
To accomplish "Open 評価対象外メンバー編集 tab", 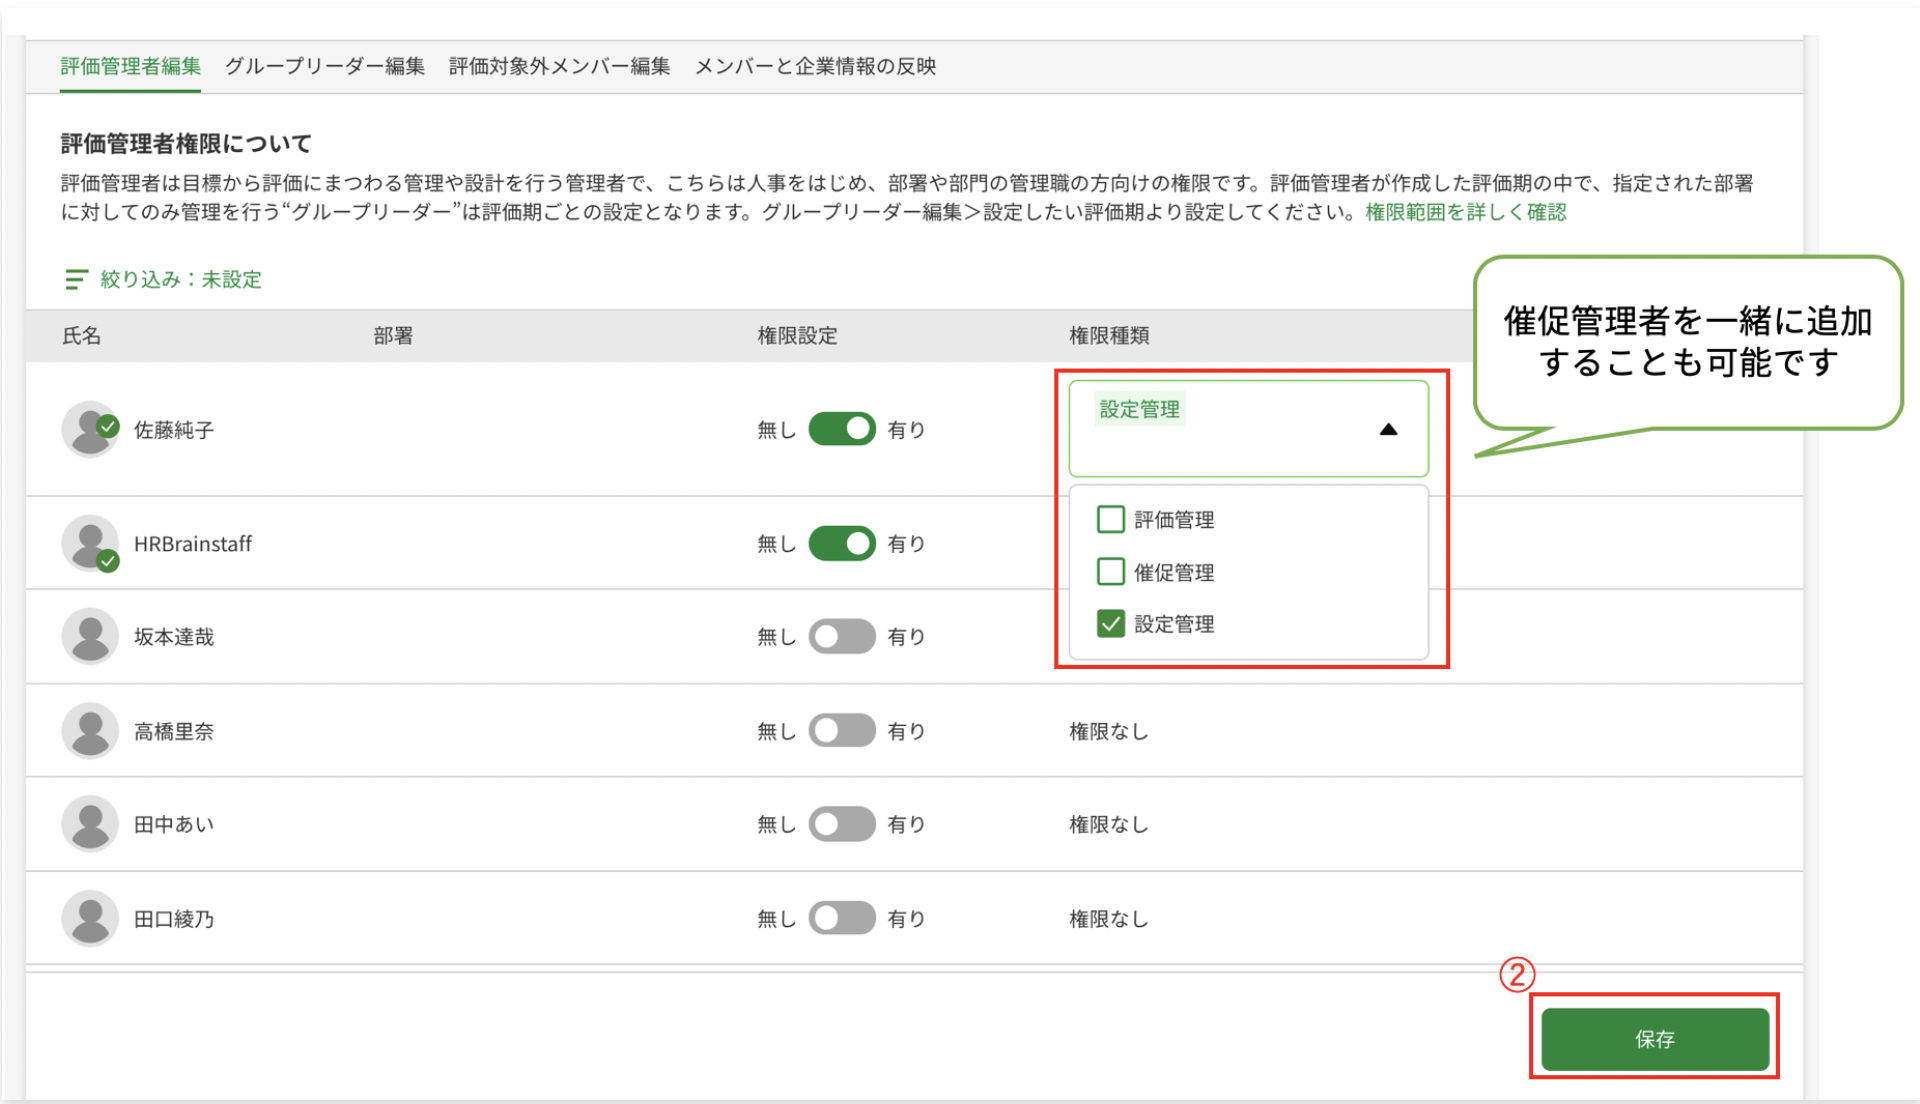I will (559, 67).
